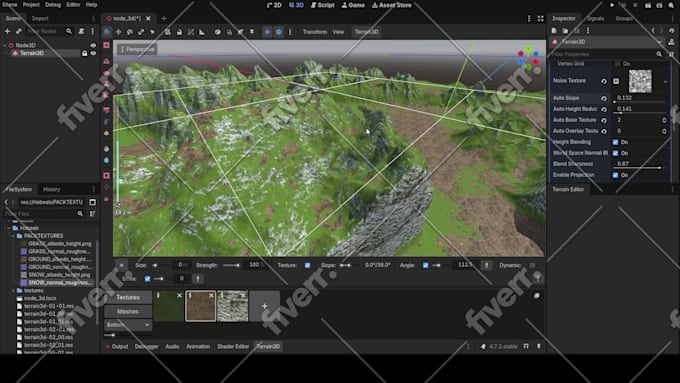Step the Auto Overlay Texture spinner
This screenshot has height=383, width=680.
664,131
